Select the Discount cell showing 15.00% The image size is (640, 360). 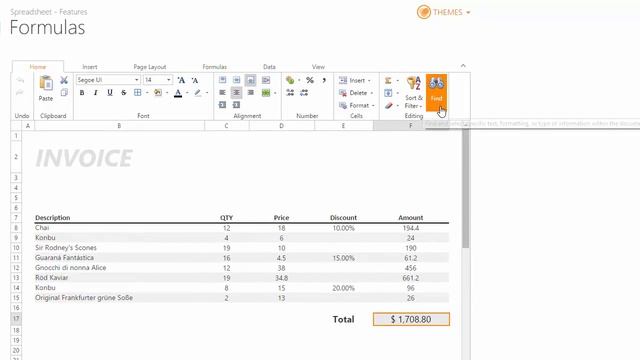(343, 258)
